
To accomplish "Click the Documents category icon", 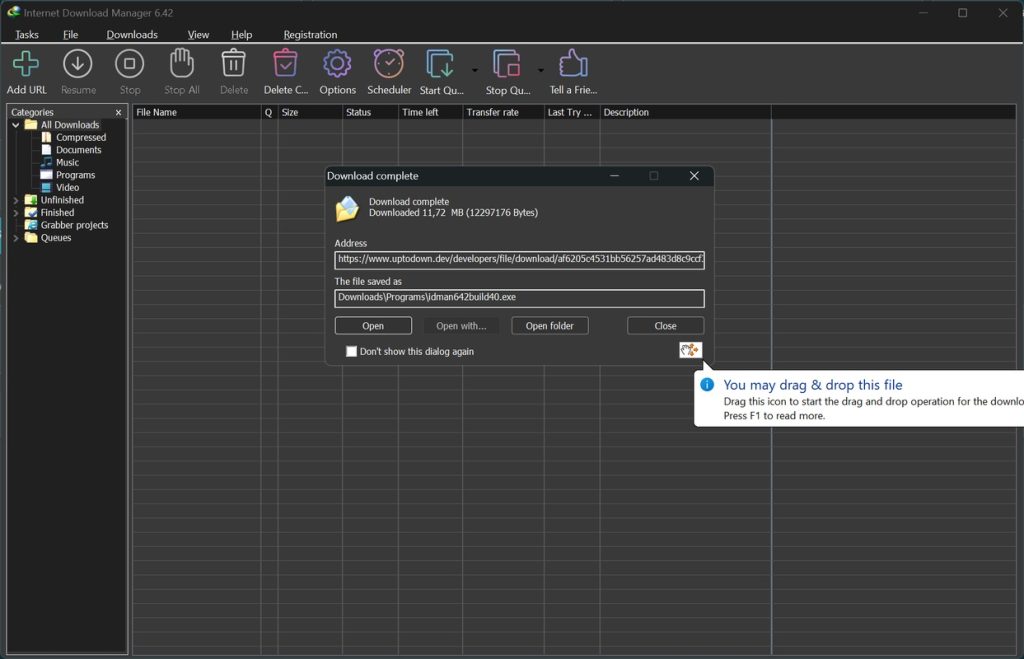I will point(46,150).
